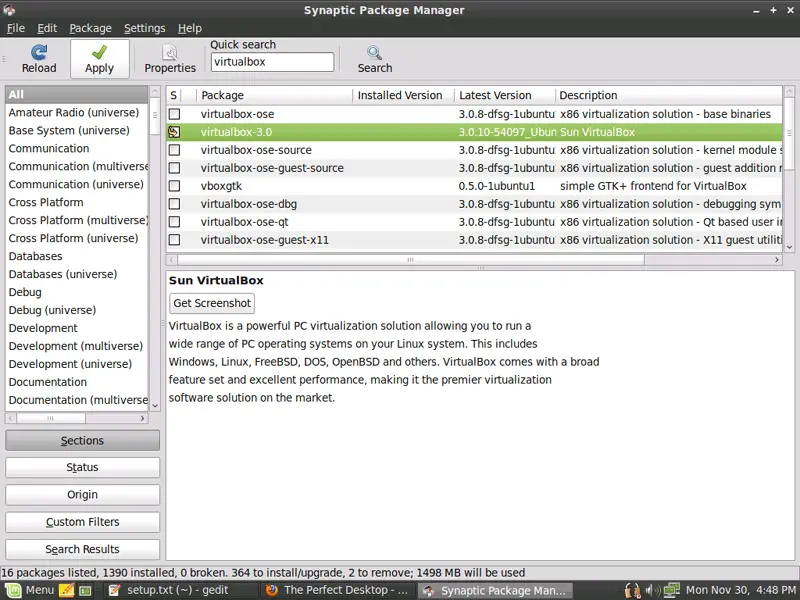This screenshot has width=800, height=600.
Task: Open the Linux Mint Menu
Action: pos(30,590)
